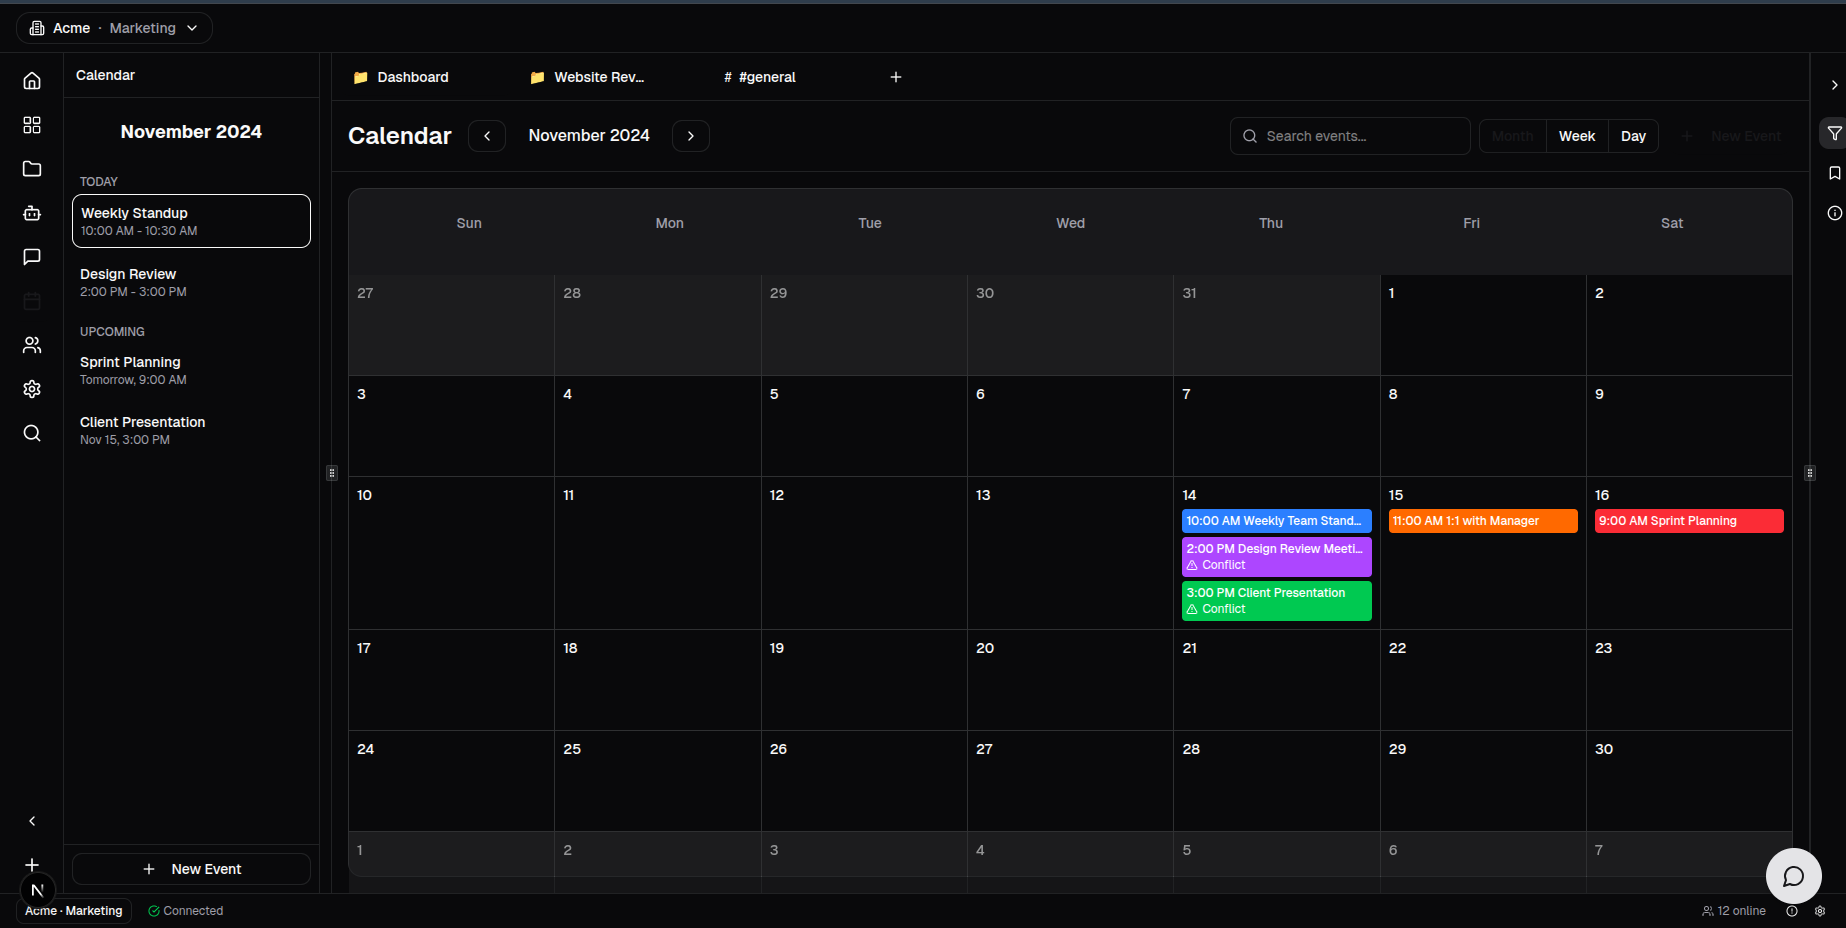This screenshot has height=928, width=1846.
Task: Open the Home panel
Action: [31, 80]
